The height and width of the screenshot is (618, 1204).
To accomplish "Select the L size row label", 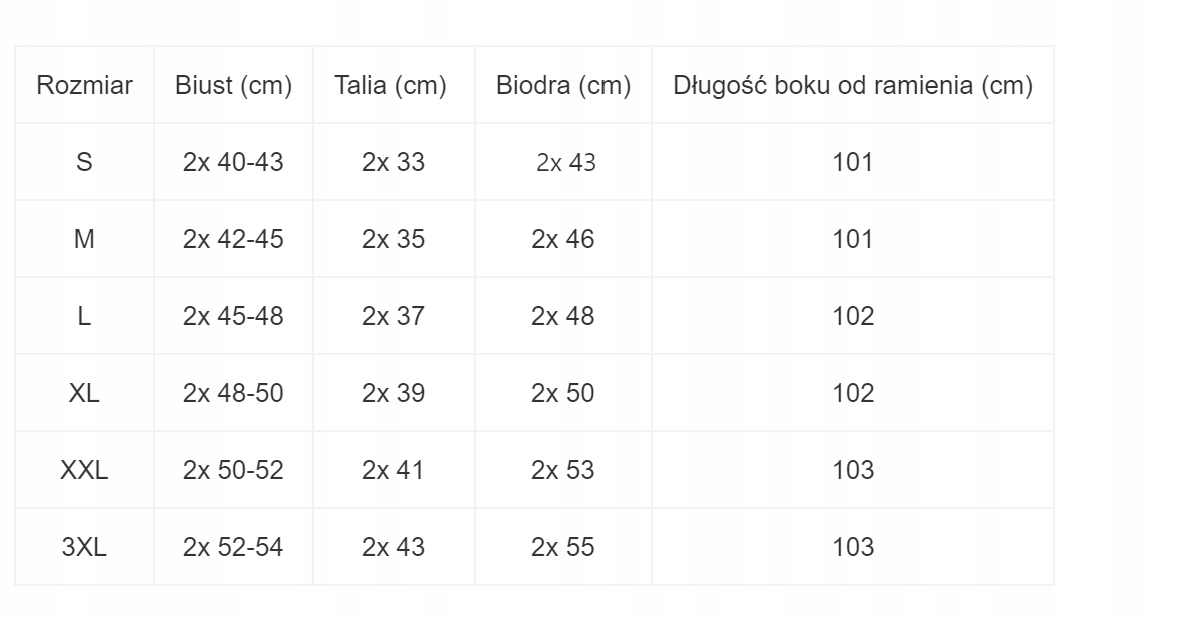I will click(x=84, y=316).
